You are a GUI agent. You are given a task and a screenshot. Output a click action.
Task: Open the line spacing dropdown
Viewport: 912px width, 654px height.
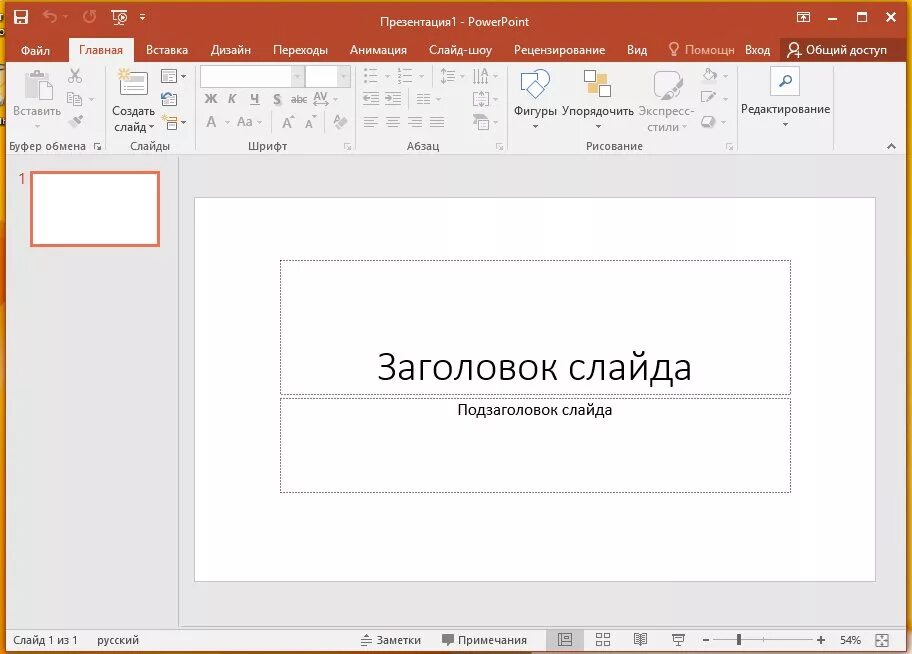(453, 76)
